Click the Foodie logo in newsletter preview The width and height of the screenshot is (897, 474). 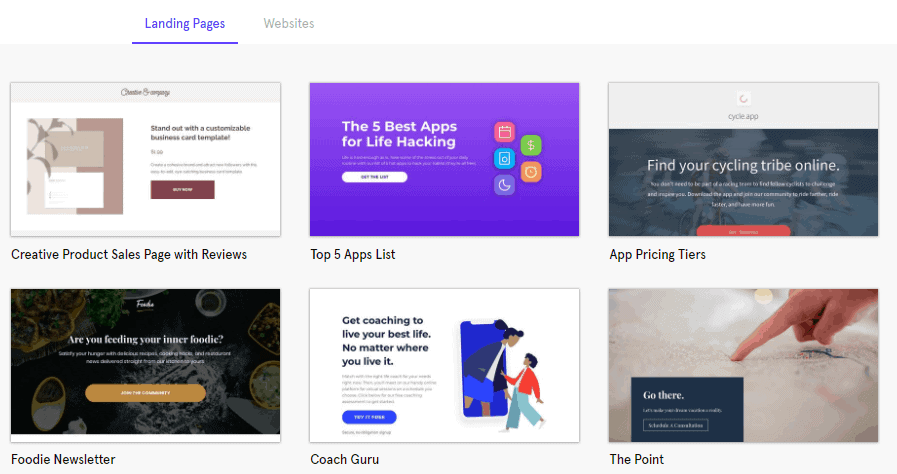[x=145, y=304]
